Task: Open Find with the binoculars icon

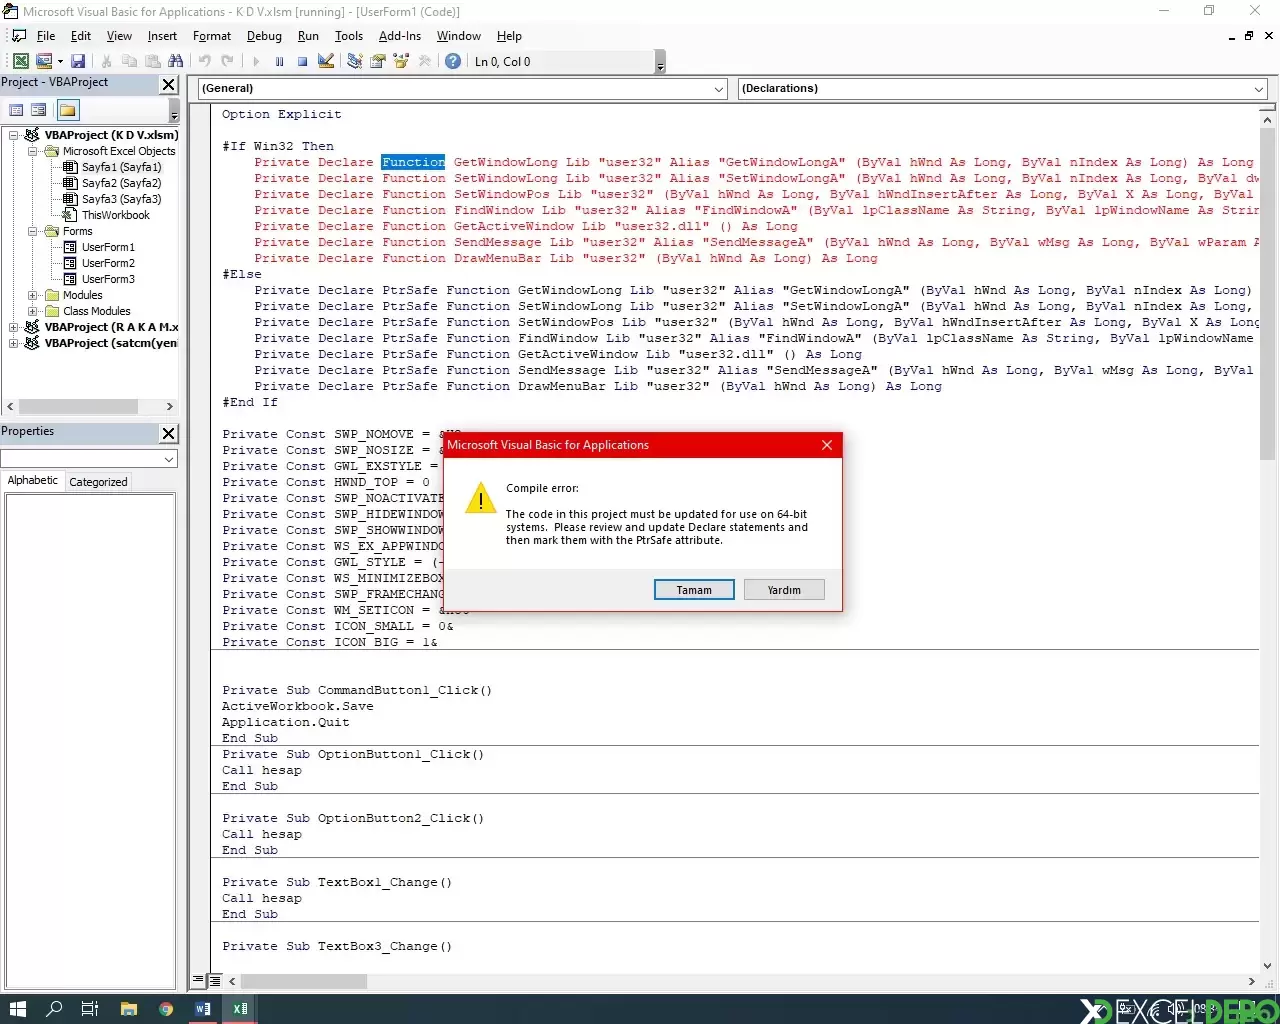Action: coord(176,61)
